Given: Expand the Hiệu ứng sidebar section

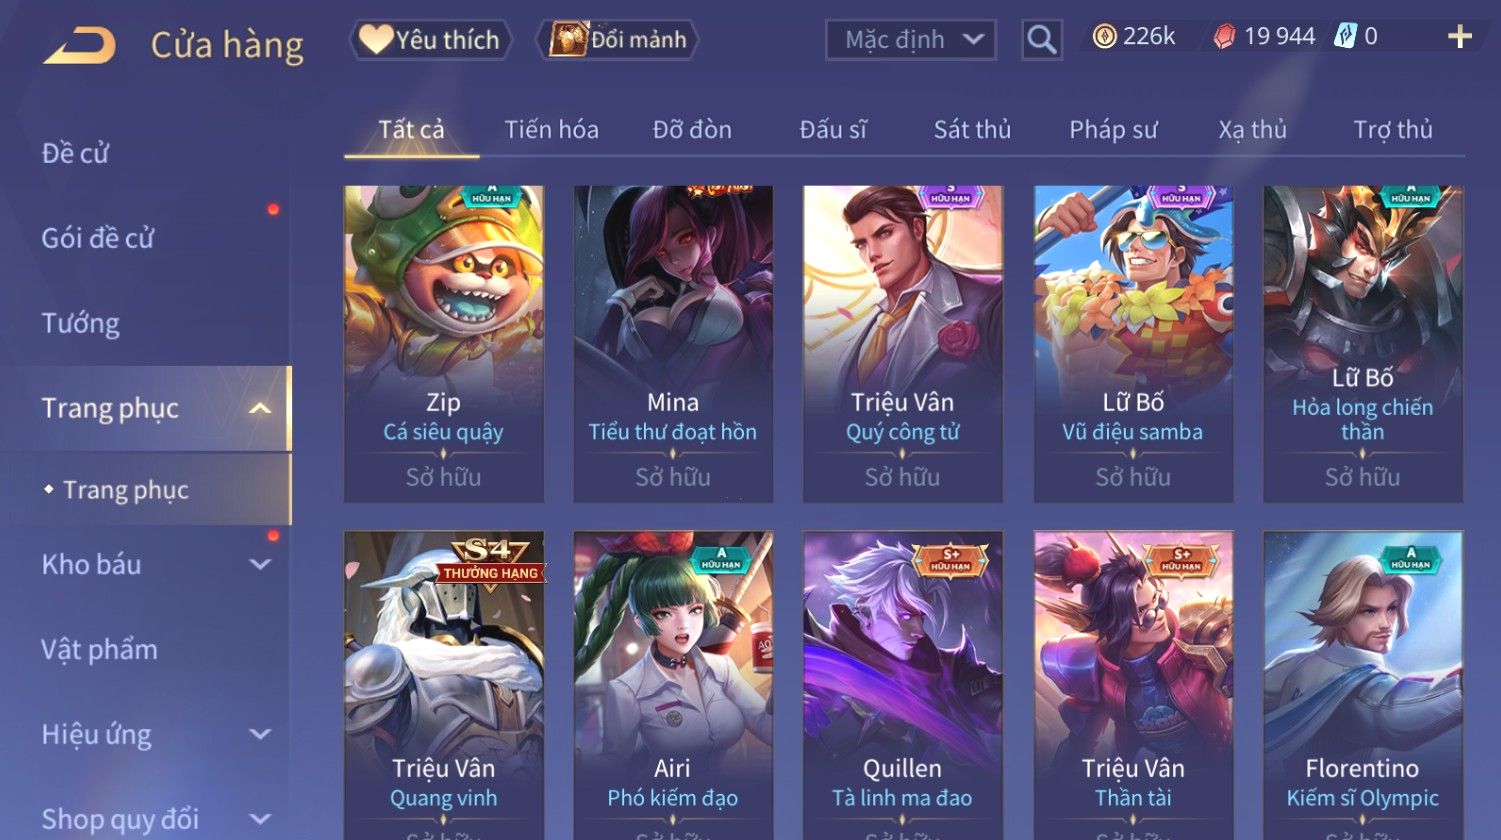Looking at the screenshot, I should coord(260,734).
